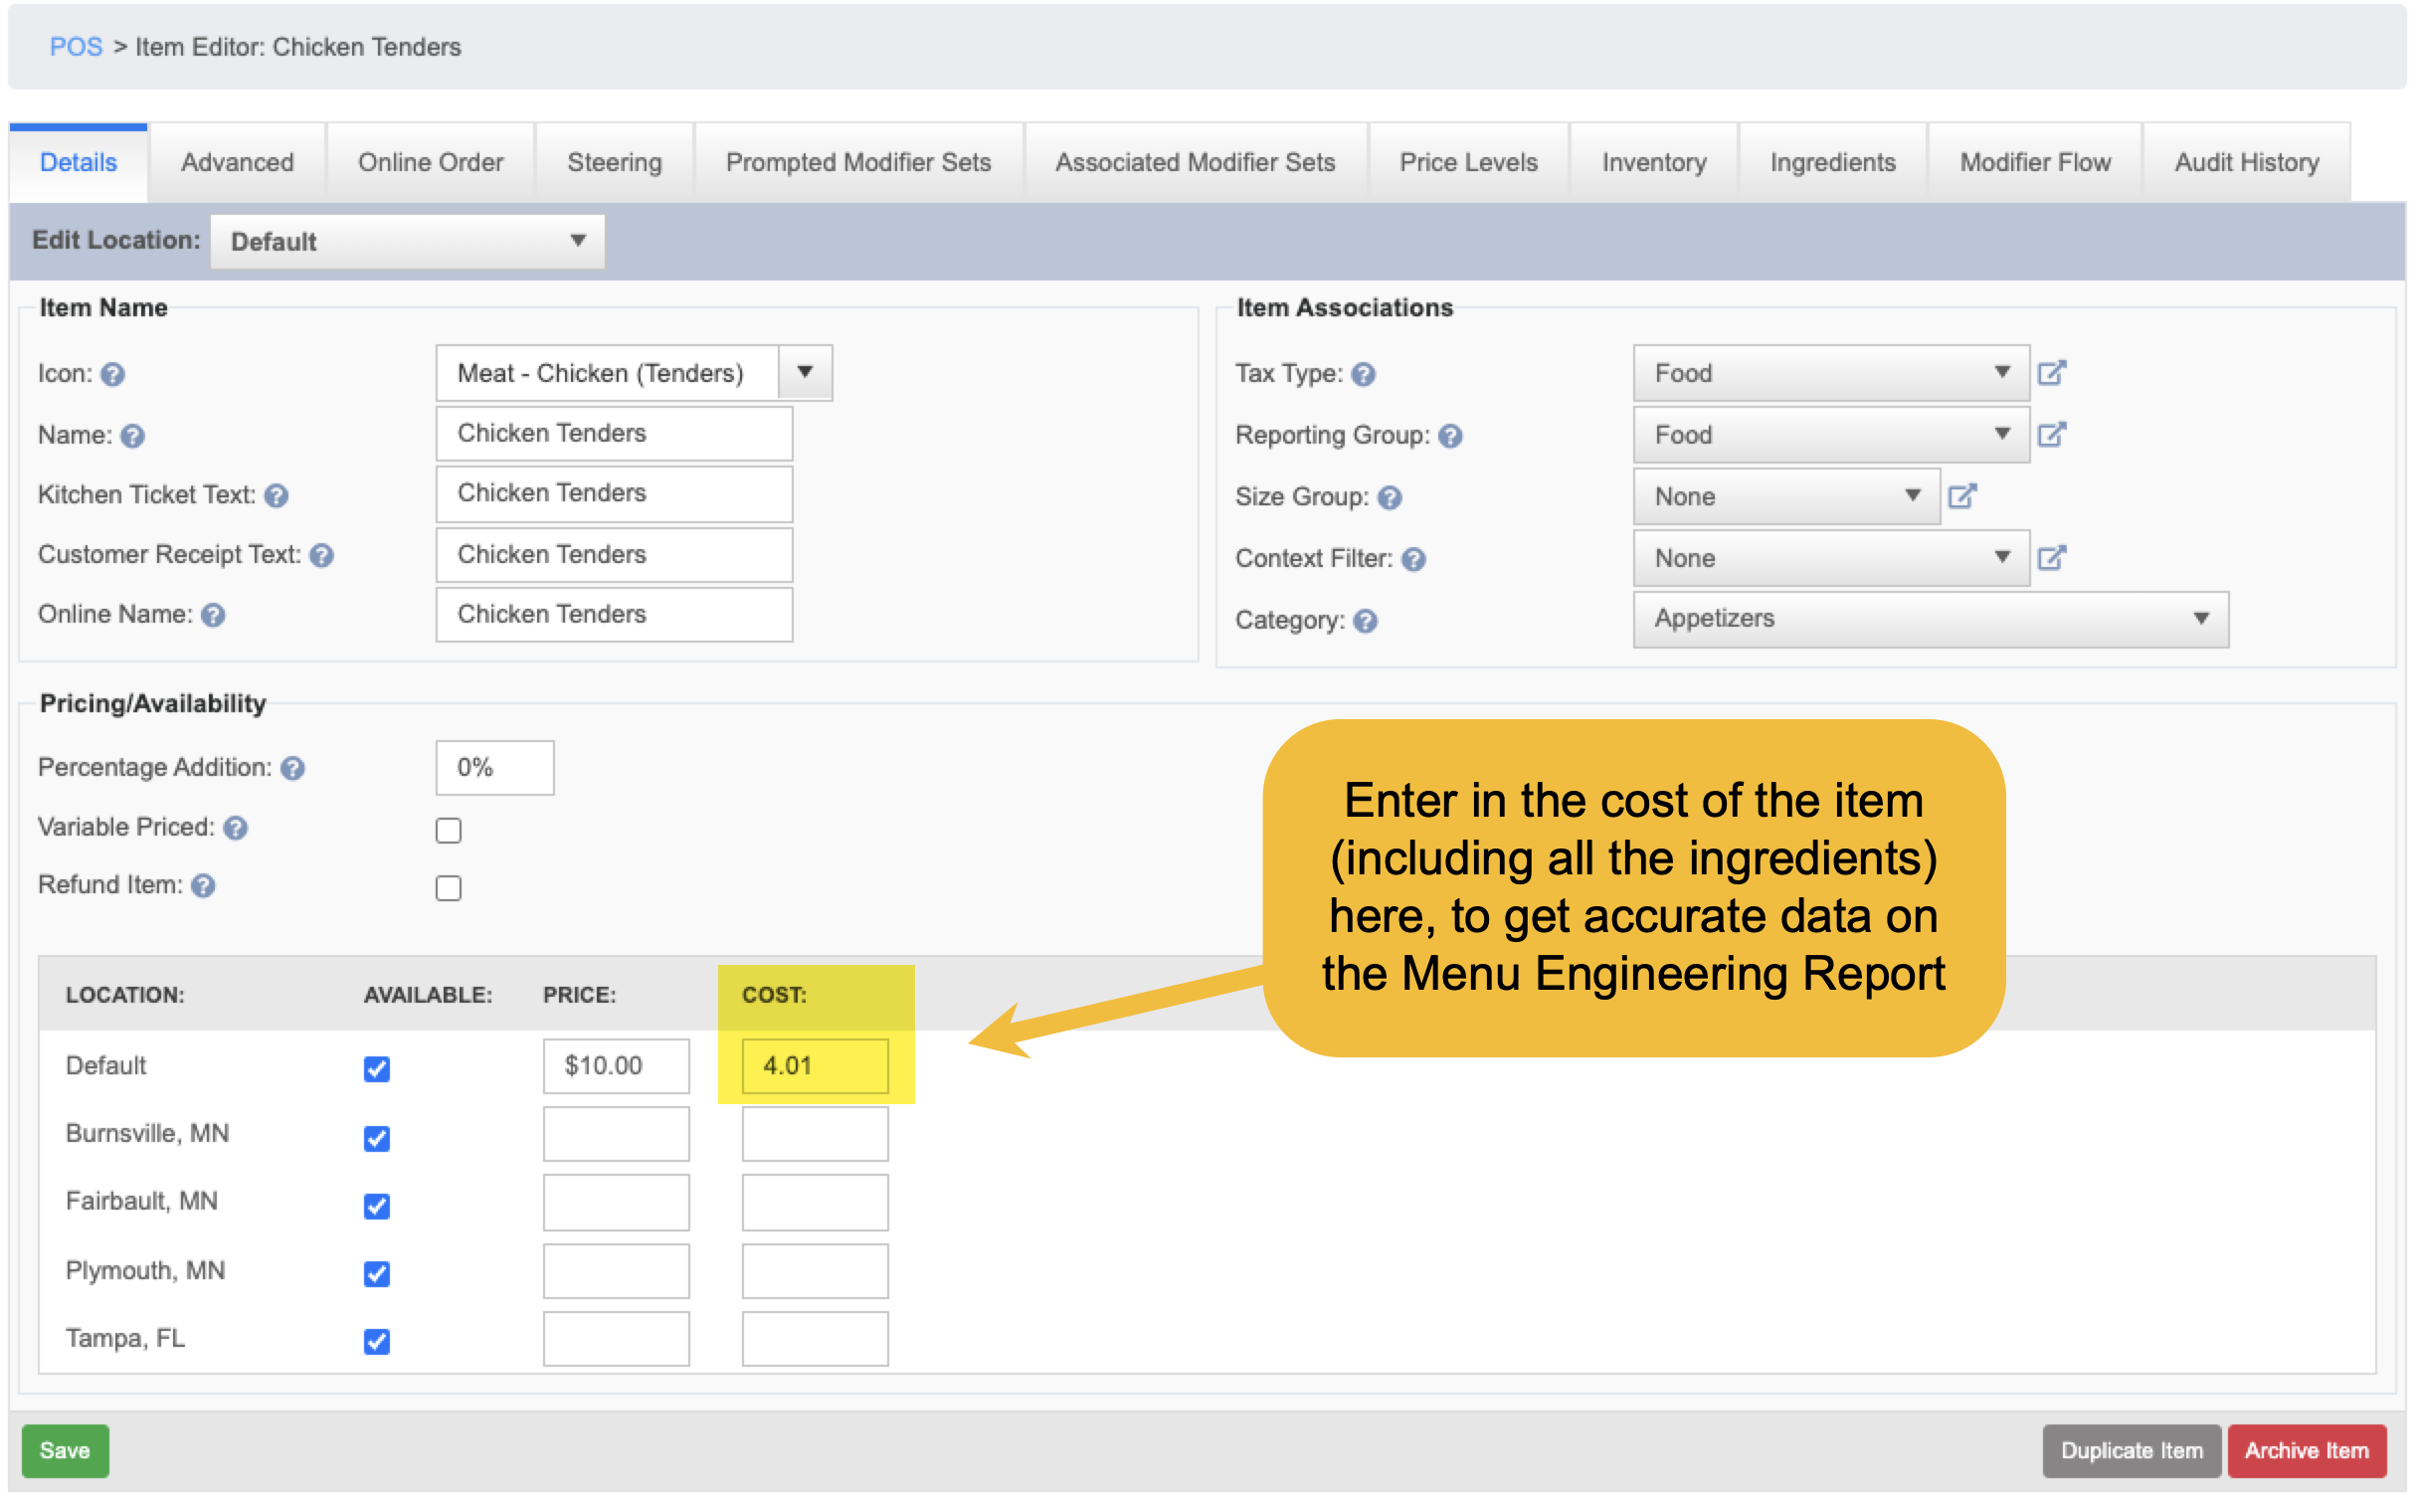The image size is (2421, 1512).
Task: Expand the Edit Location dropdown
Action: pos(408,242)
